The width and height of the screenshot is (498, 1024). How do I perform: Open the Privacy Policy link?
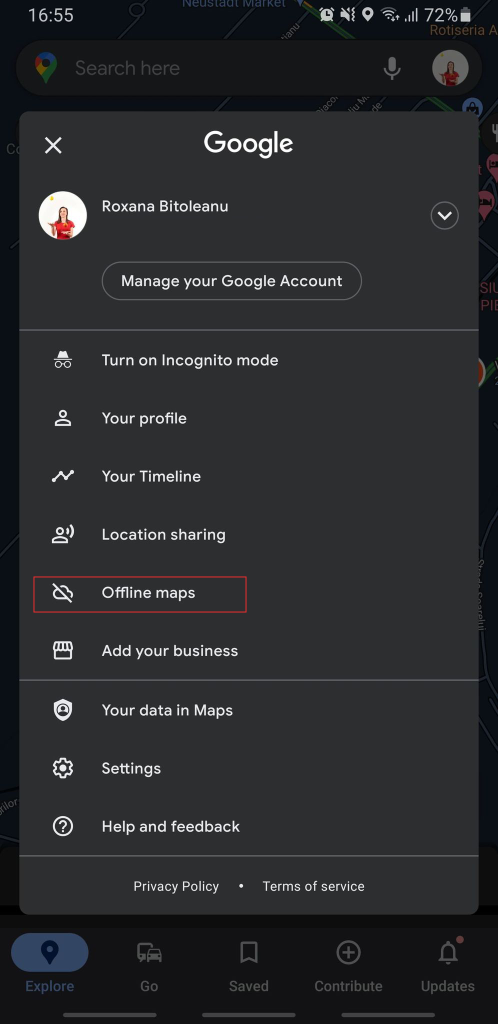tap(176, 886)
